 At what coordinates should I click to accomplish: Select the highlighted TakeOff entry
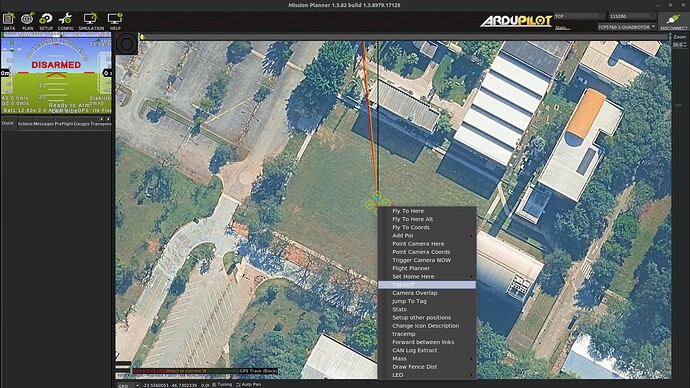(427, 285)
